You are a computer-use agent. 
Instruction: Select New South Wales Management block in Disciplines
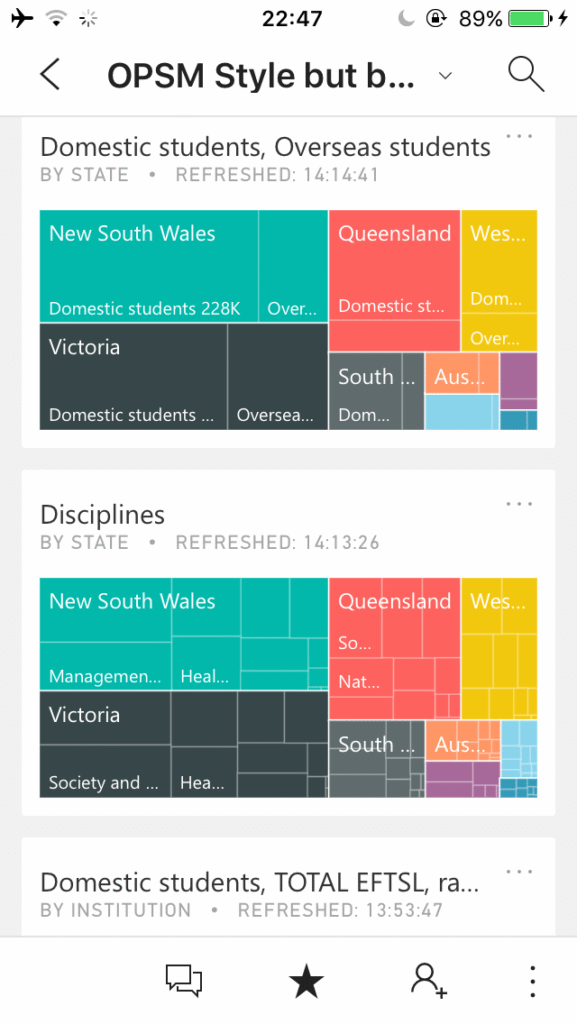coord(105,666)
